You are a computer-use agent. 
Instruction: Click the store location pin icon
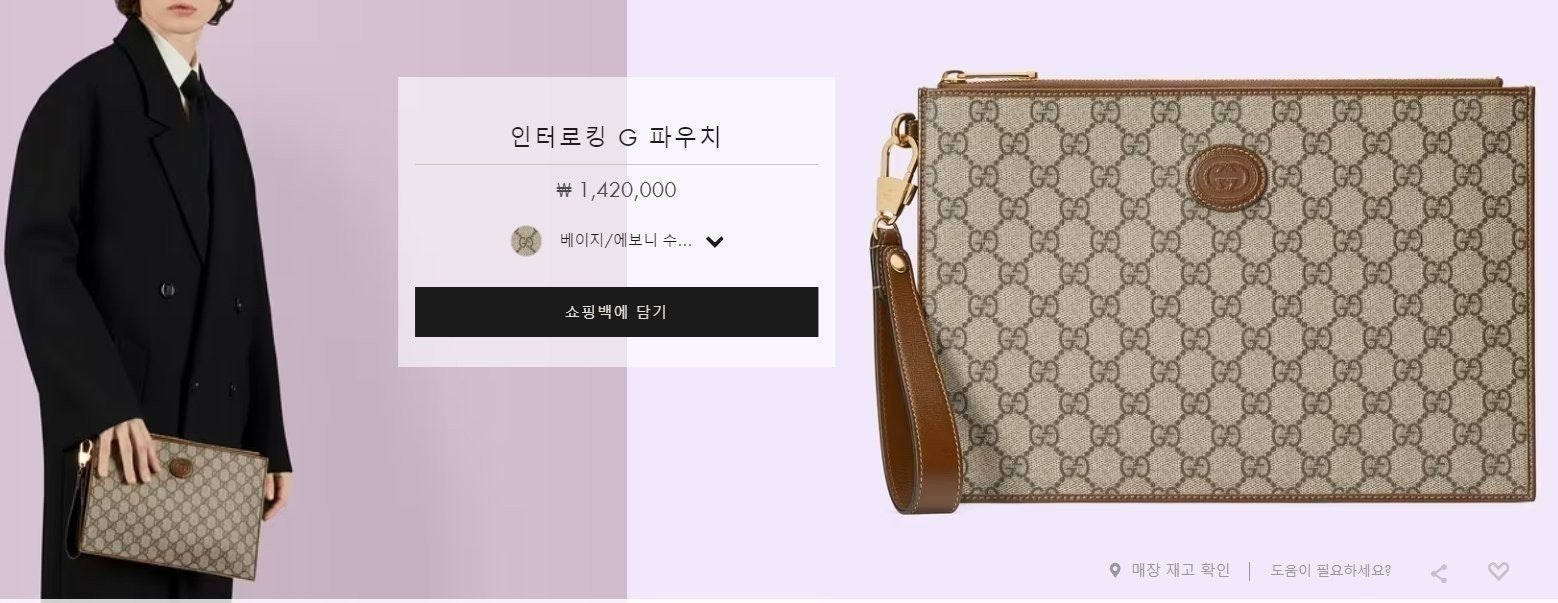click(x=1115, y=570)
